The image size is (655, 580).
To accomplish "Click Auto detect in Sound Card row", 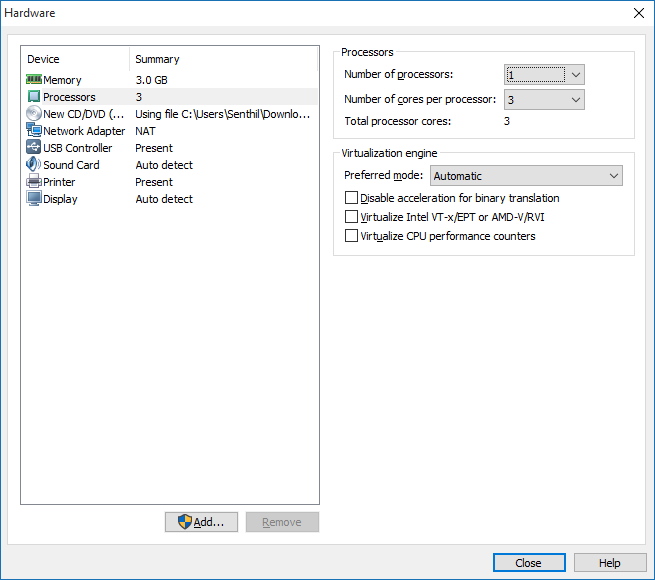I will tap(164, 165).
